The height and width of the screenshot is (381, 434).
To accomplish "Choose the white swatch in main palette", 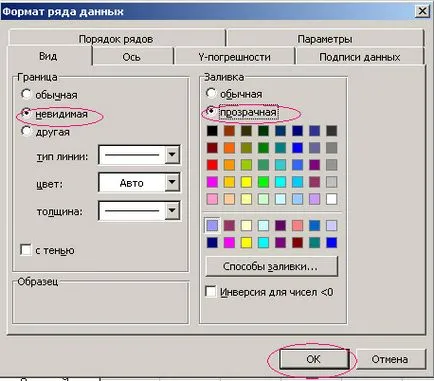I will click(331, 199).
